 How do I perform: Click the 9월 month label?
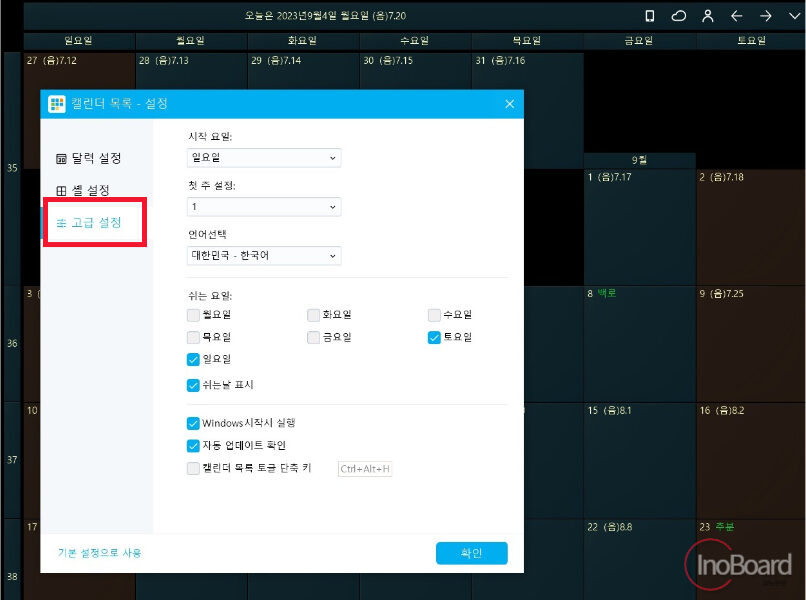tap(639, 160)
